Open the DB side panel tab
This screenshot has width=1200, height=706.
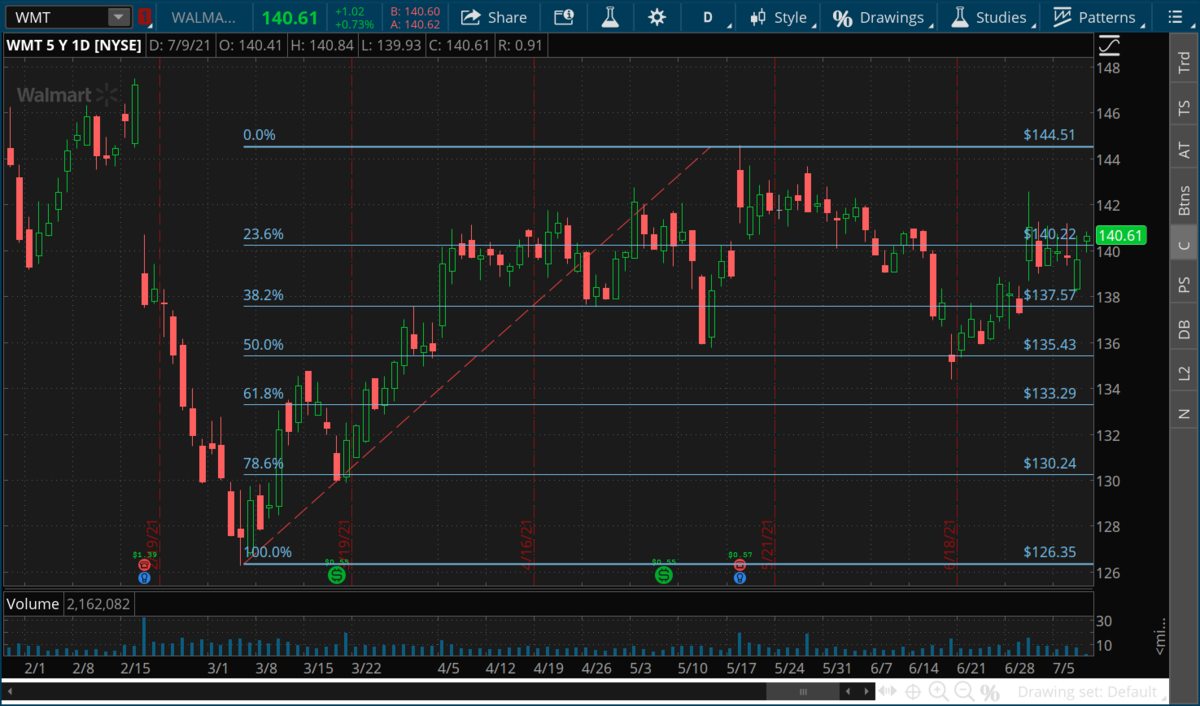click(1184, 329)
